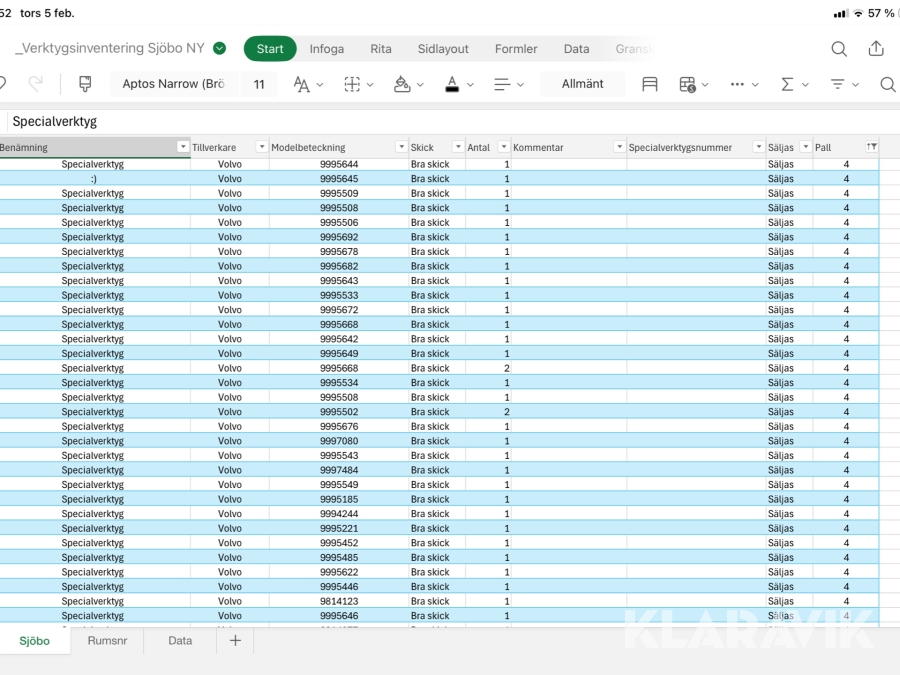Add a new sheet with plus button
Screen dimensions: 900x675
pos(235,640)
